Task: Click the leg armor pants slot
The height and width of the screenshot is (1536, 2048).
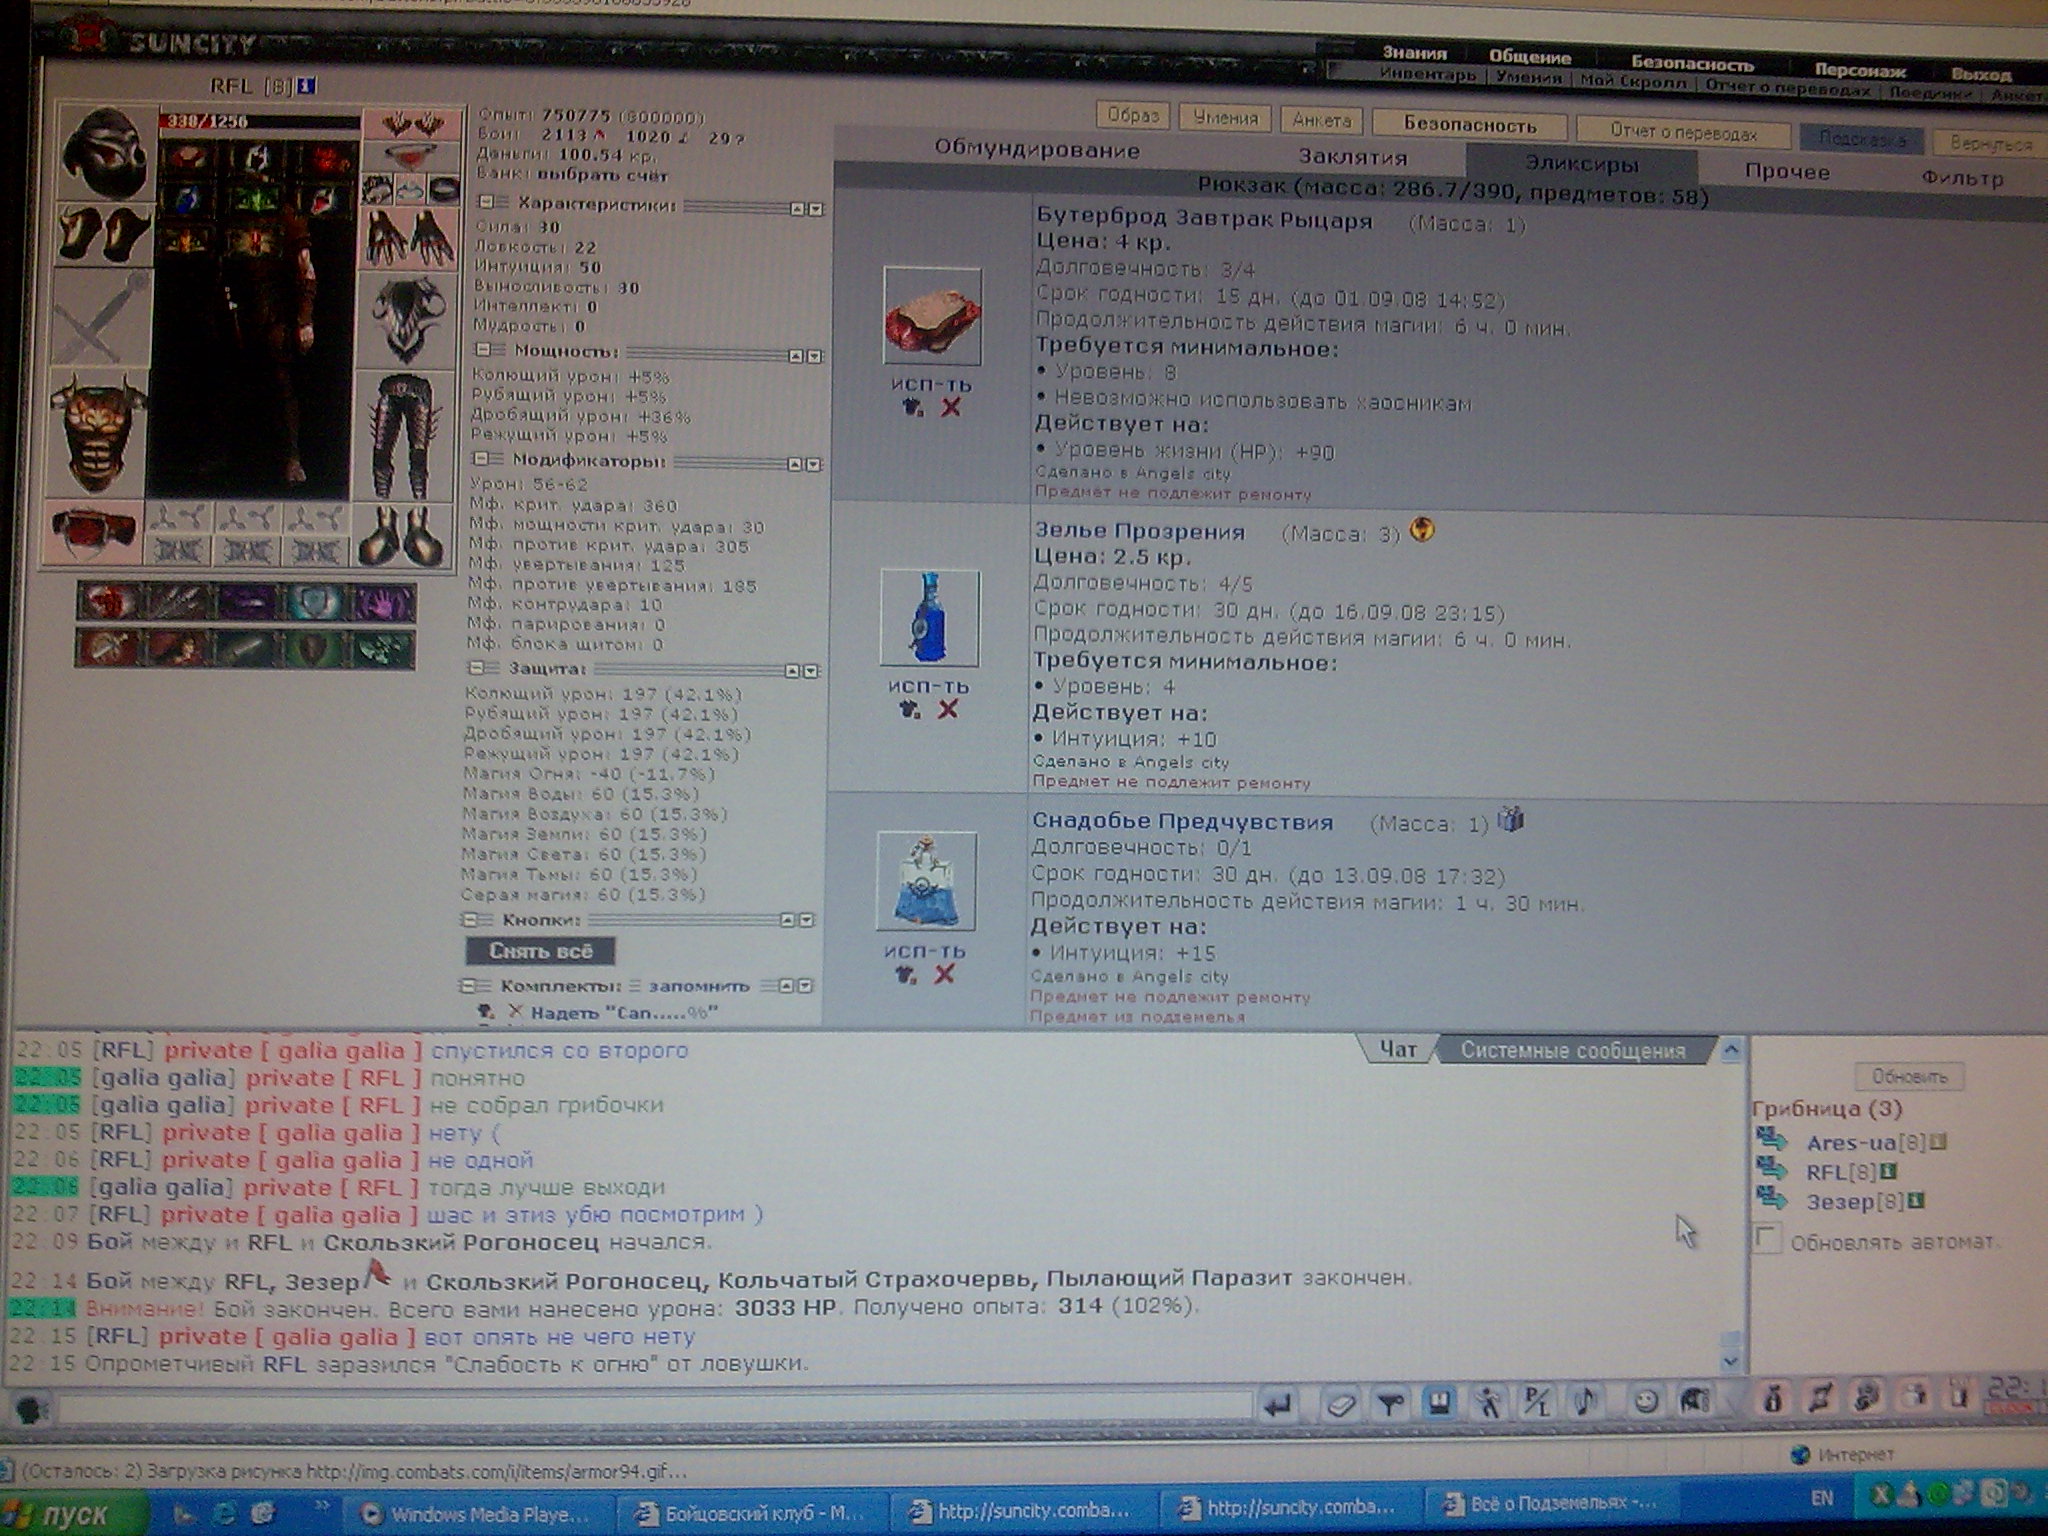Action: pos(404,436)
